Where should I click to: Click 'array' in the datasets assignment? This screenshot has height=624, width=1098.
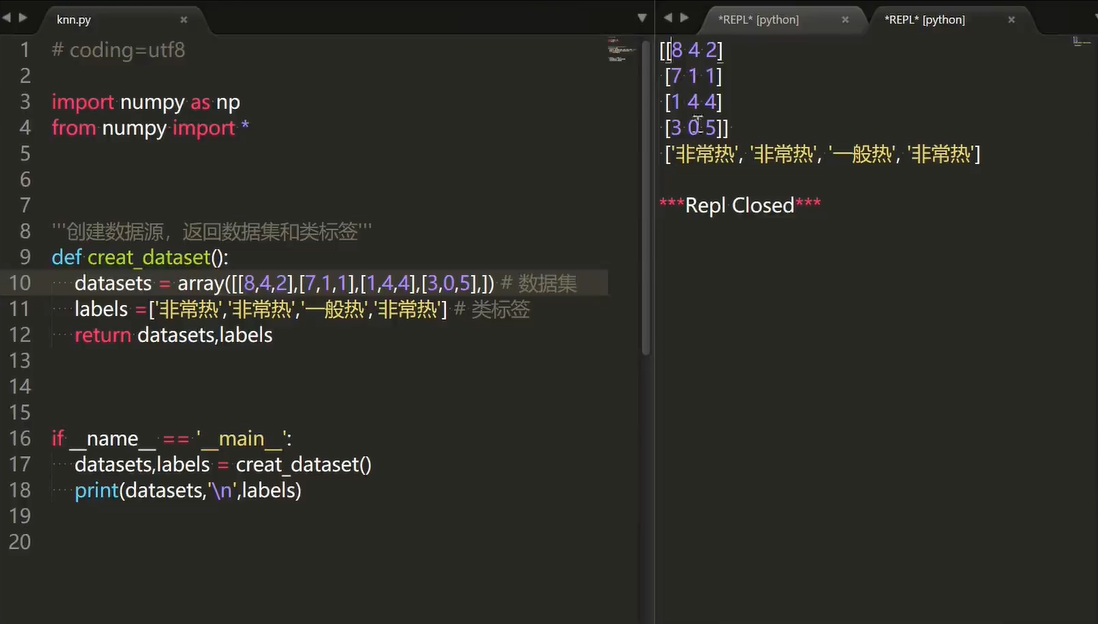click(x=200, y=284)
